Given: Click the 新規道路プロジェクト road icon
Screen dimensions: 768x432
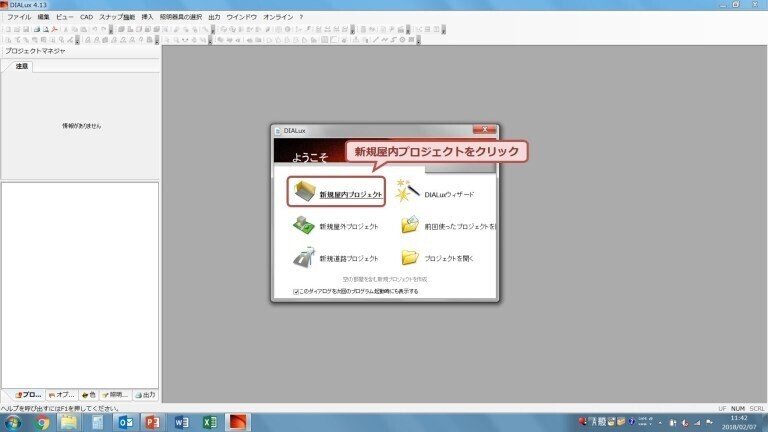Looking at the screenshot, I should tap(304, 257).
